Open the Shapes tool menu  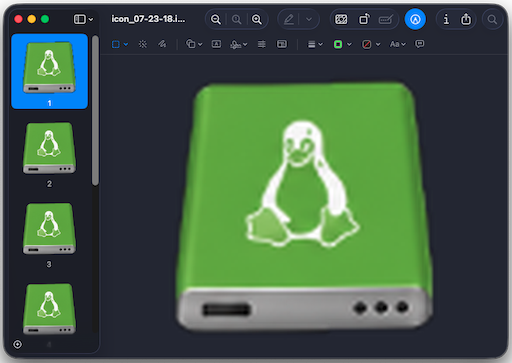(191, 44)
